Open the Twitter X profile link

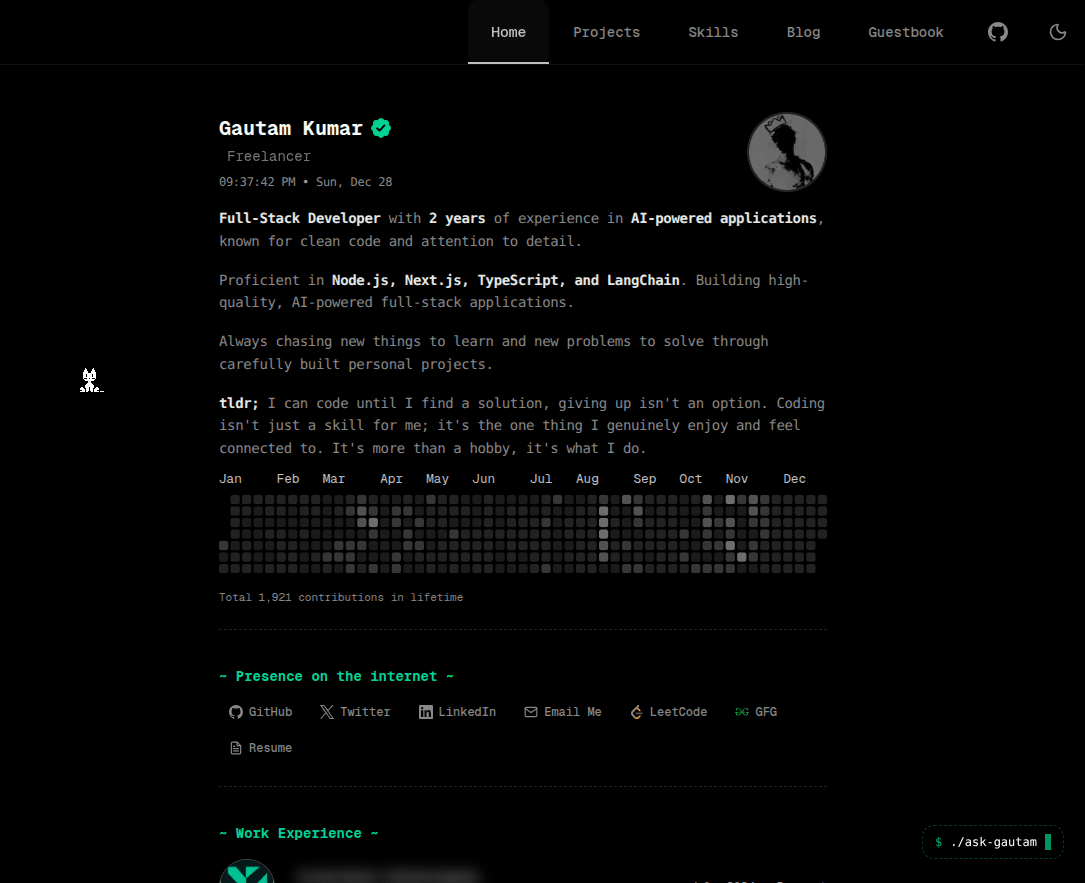(x=355, y=712)
